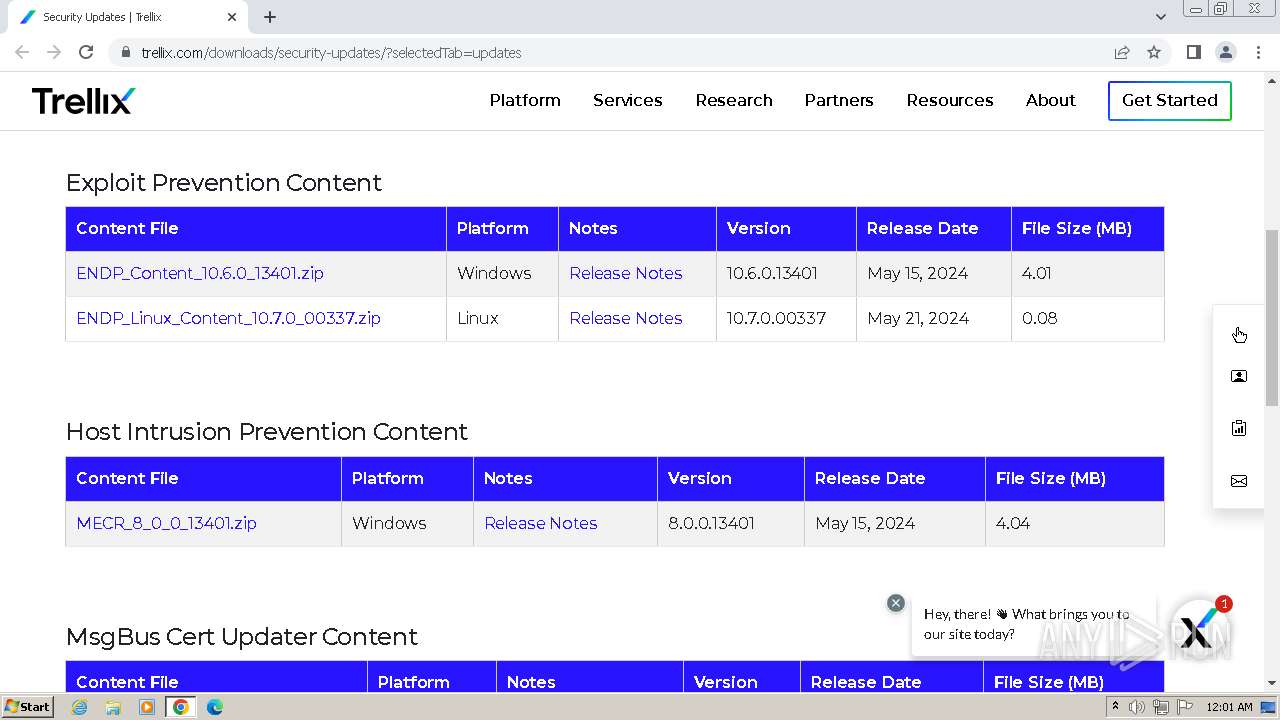Open the Research menu
The width and height of the screenshot is (1280, 720).
(x=734, y=100)
